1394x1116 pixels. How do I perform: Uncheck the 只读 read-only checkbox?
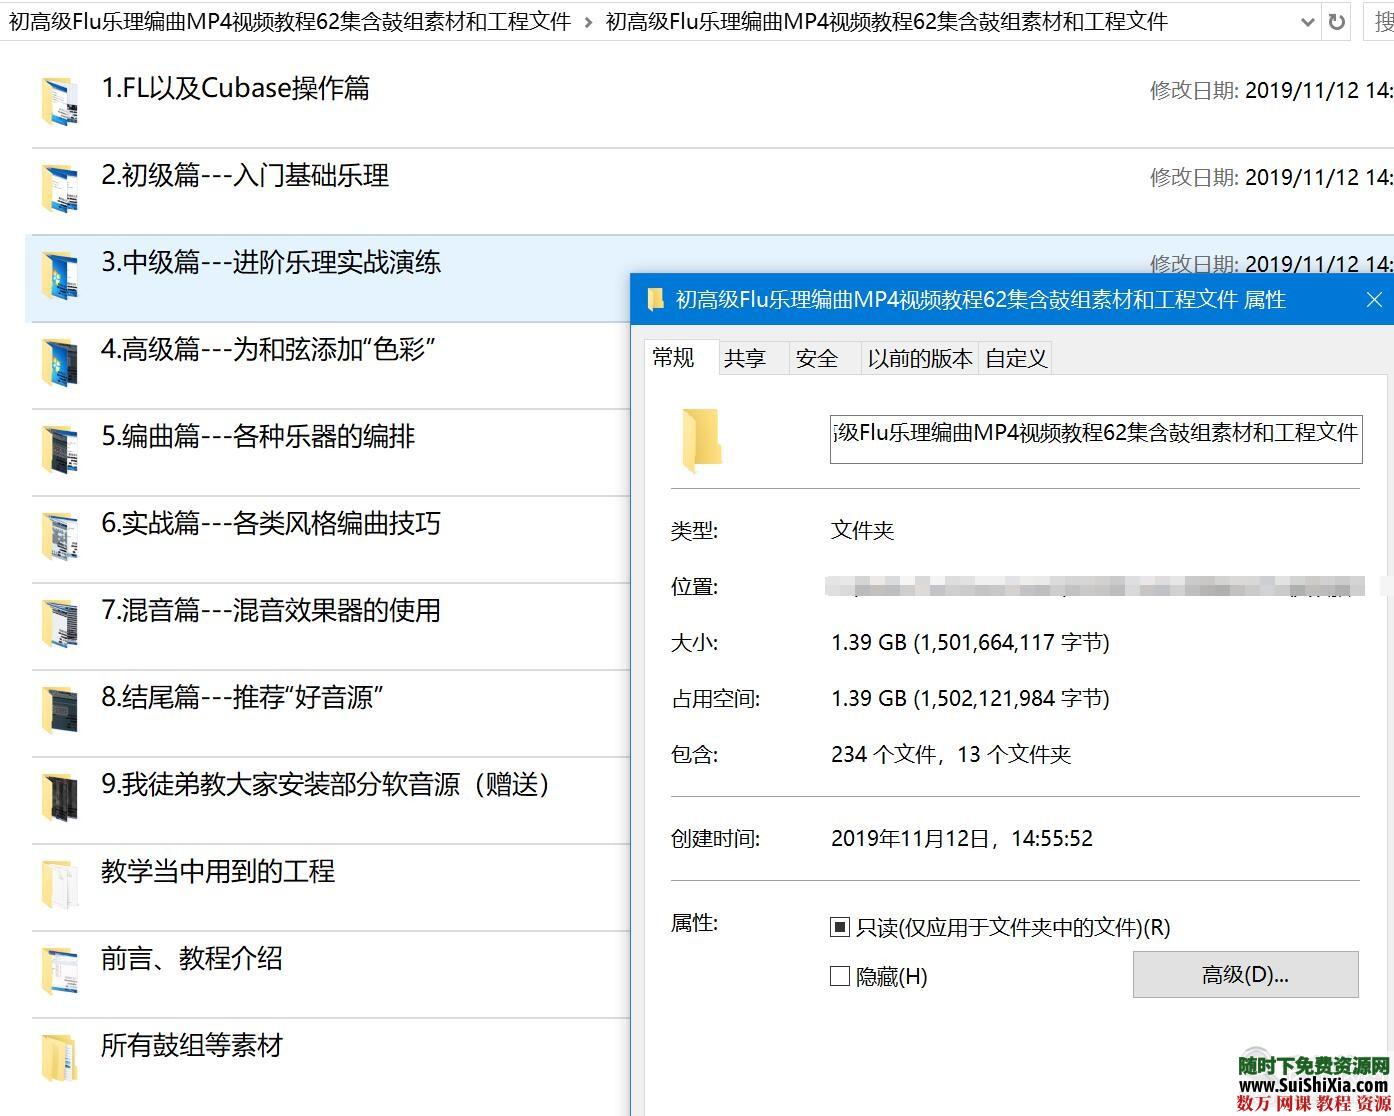[x=840, y=927]
